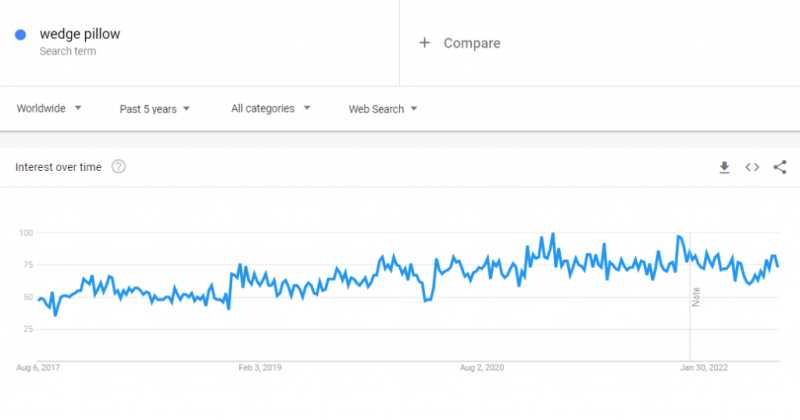Click the 100 value axis label
This screenshot has height=420, width=800.
click(x=26, y=233)
